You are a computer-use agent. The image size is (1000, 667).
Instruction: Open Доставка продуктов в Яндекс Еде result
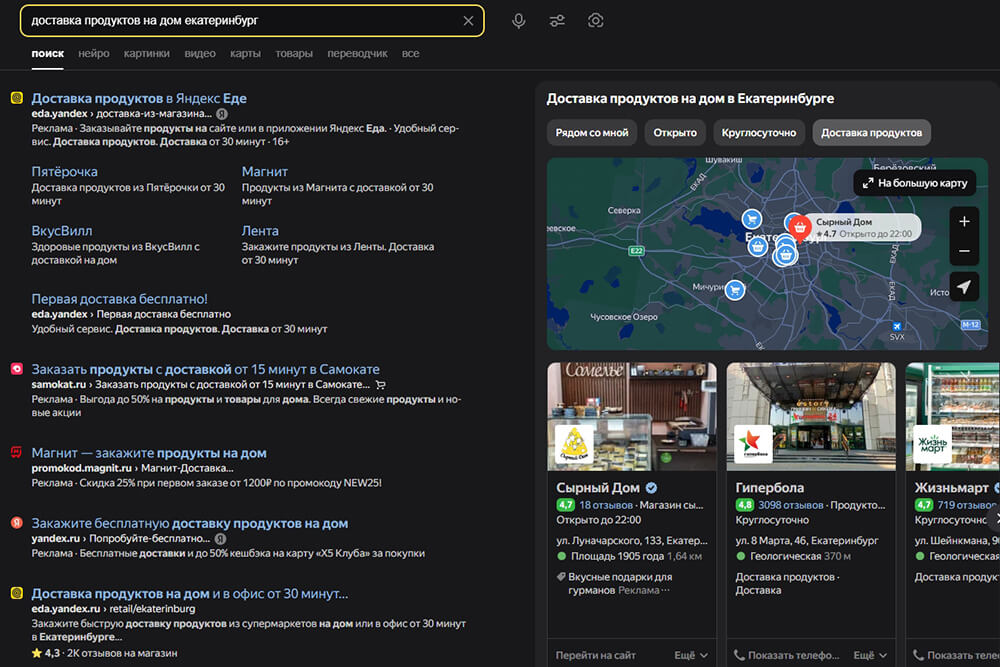(139, 98)
